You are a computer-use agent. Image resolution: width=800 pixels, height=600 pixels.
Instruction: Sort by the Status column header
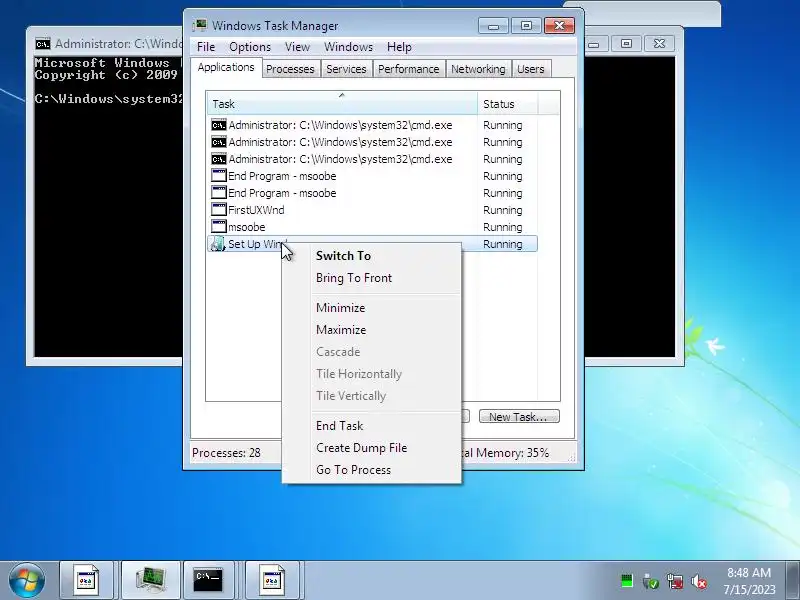click(507, 104)
